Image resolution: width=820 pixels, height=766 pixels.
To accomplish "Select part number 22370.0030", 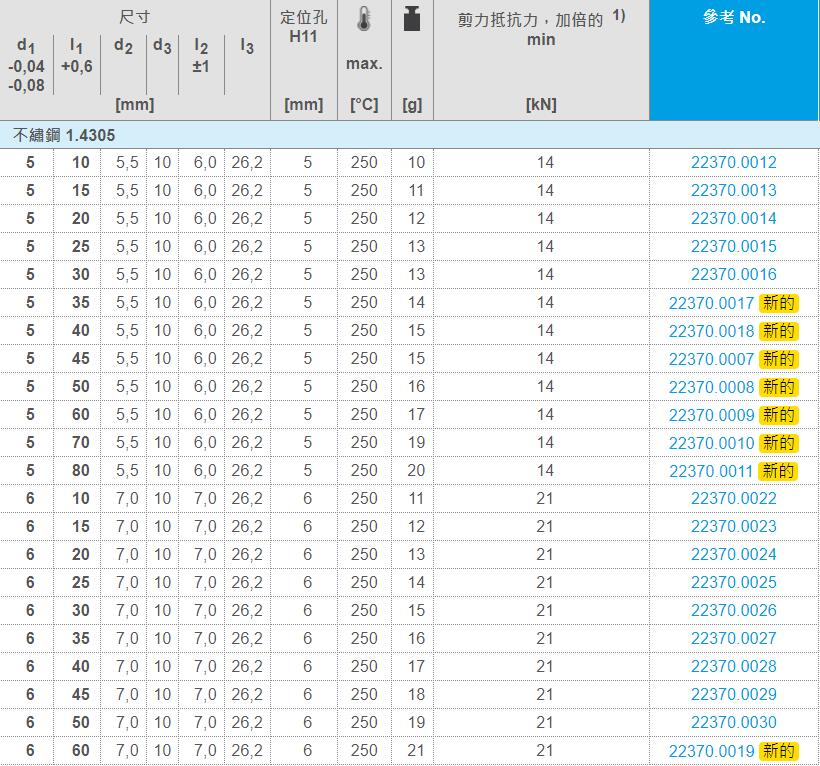I will [733, 723].
